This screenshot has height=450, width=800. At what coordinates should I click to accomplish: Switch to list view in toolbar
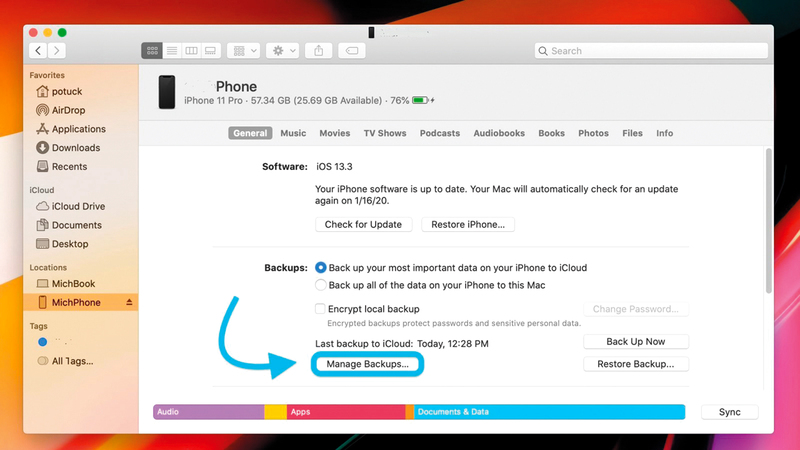(172, 50)
